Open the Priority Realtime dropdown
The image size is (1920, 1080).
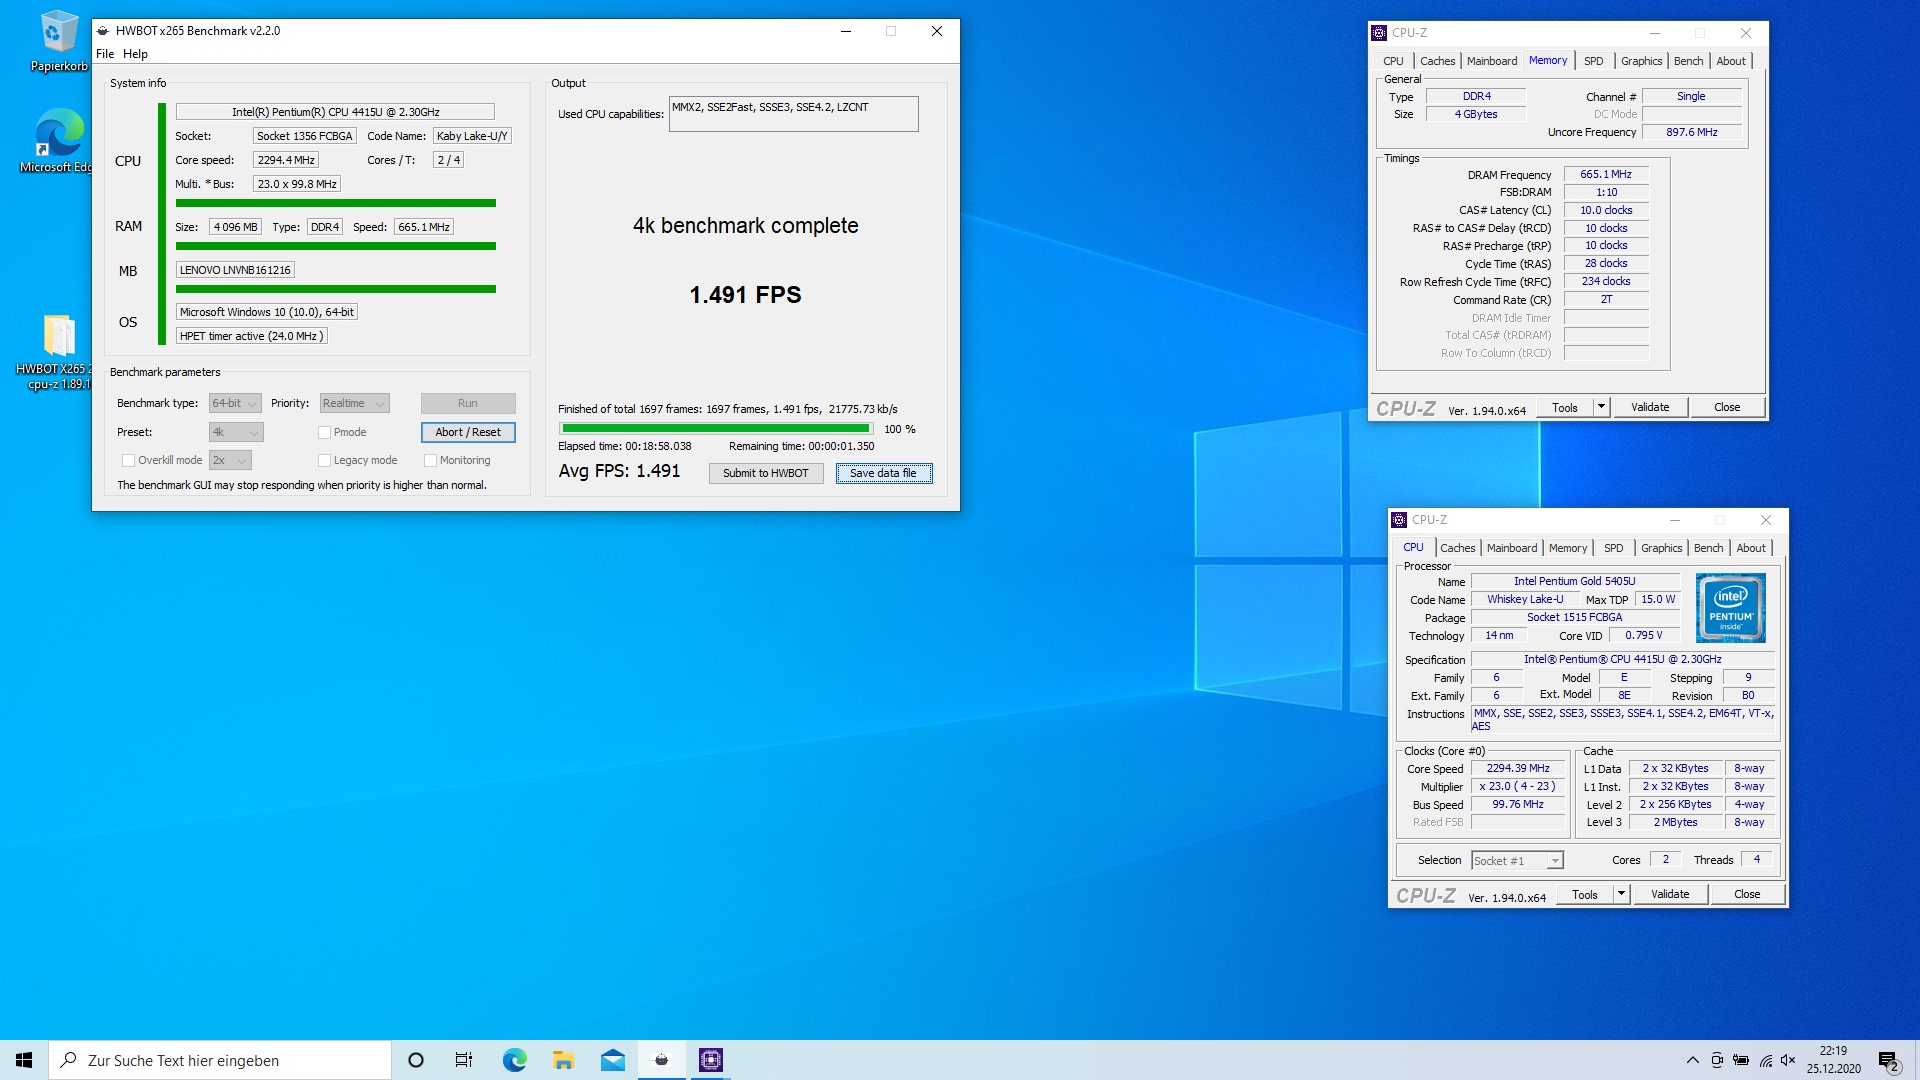pos(354,403)
